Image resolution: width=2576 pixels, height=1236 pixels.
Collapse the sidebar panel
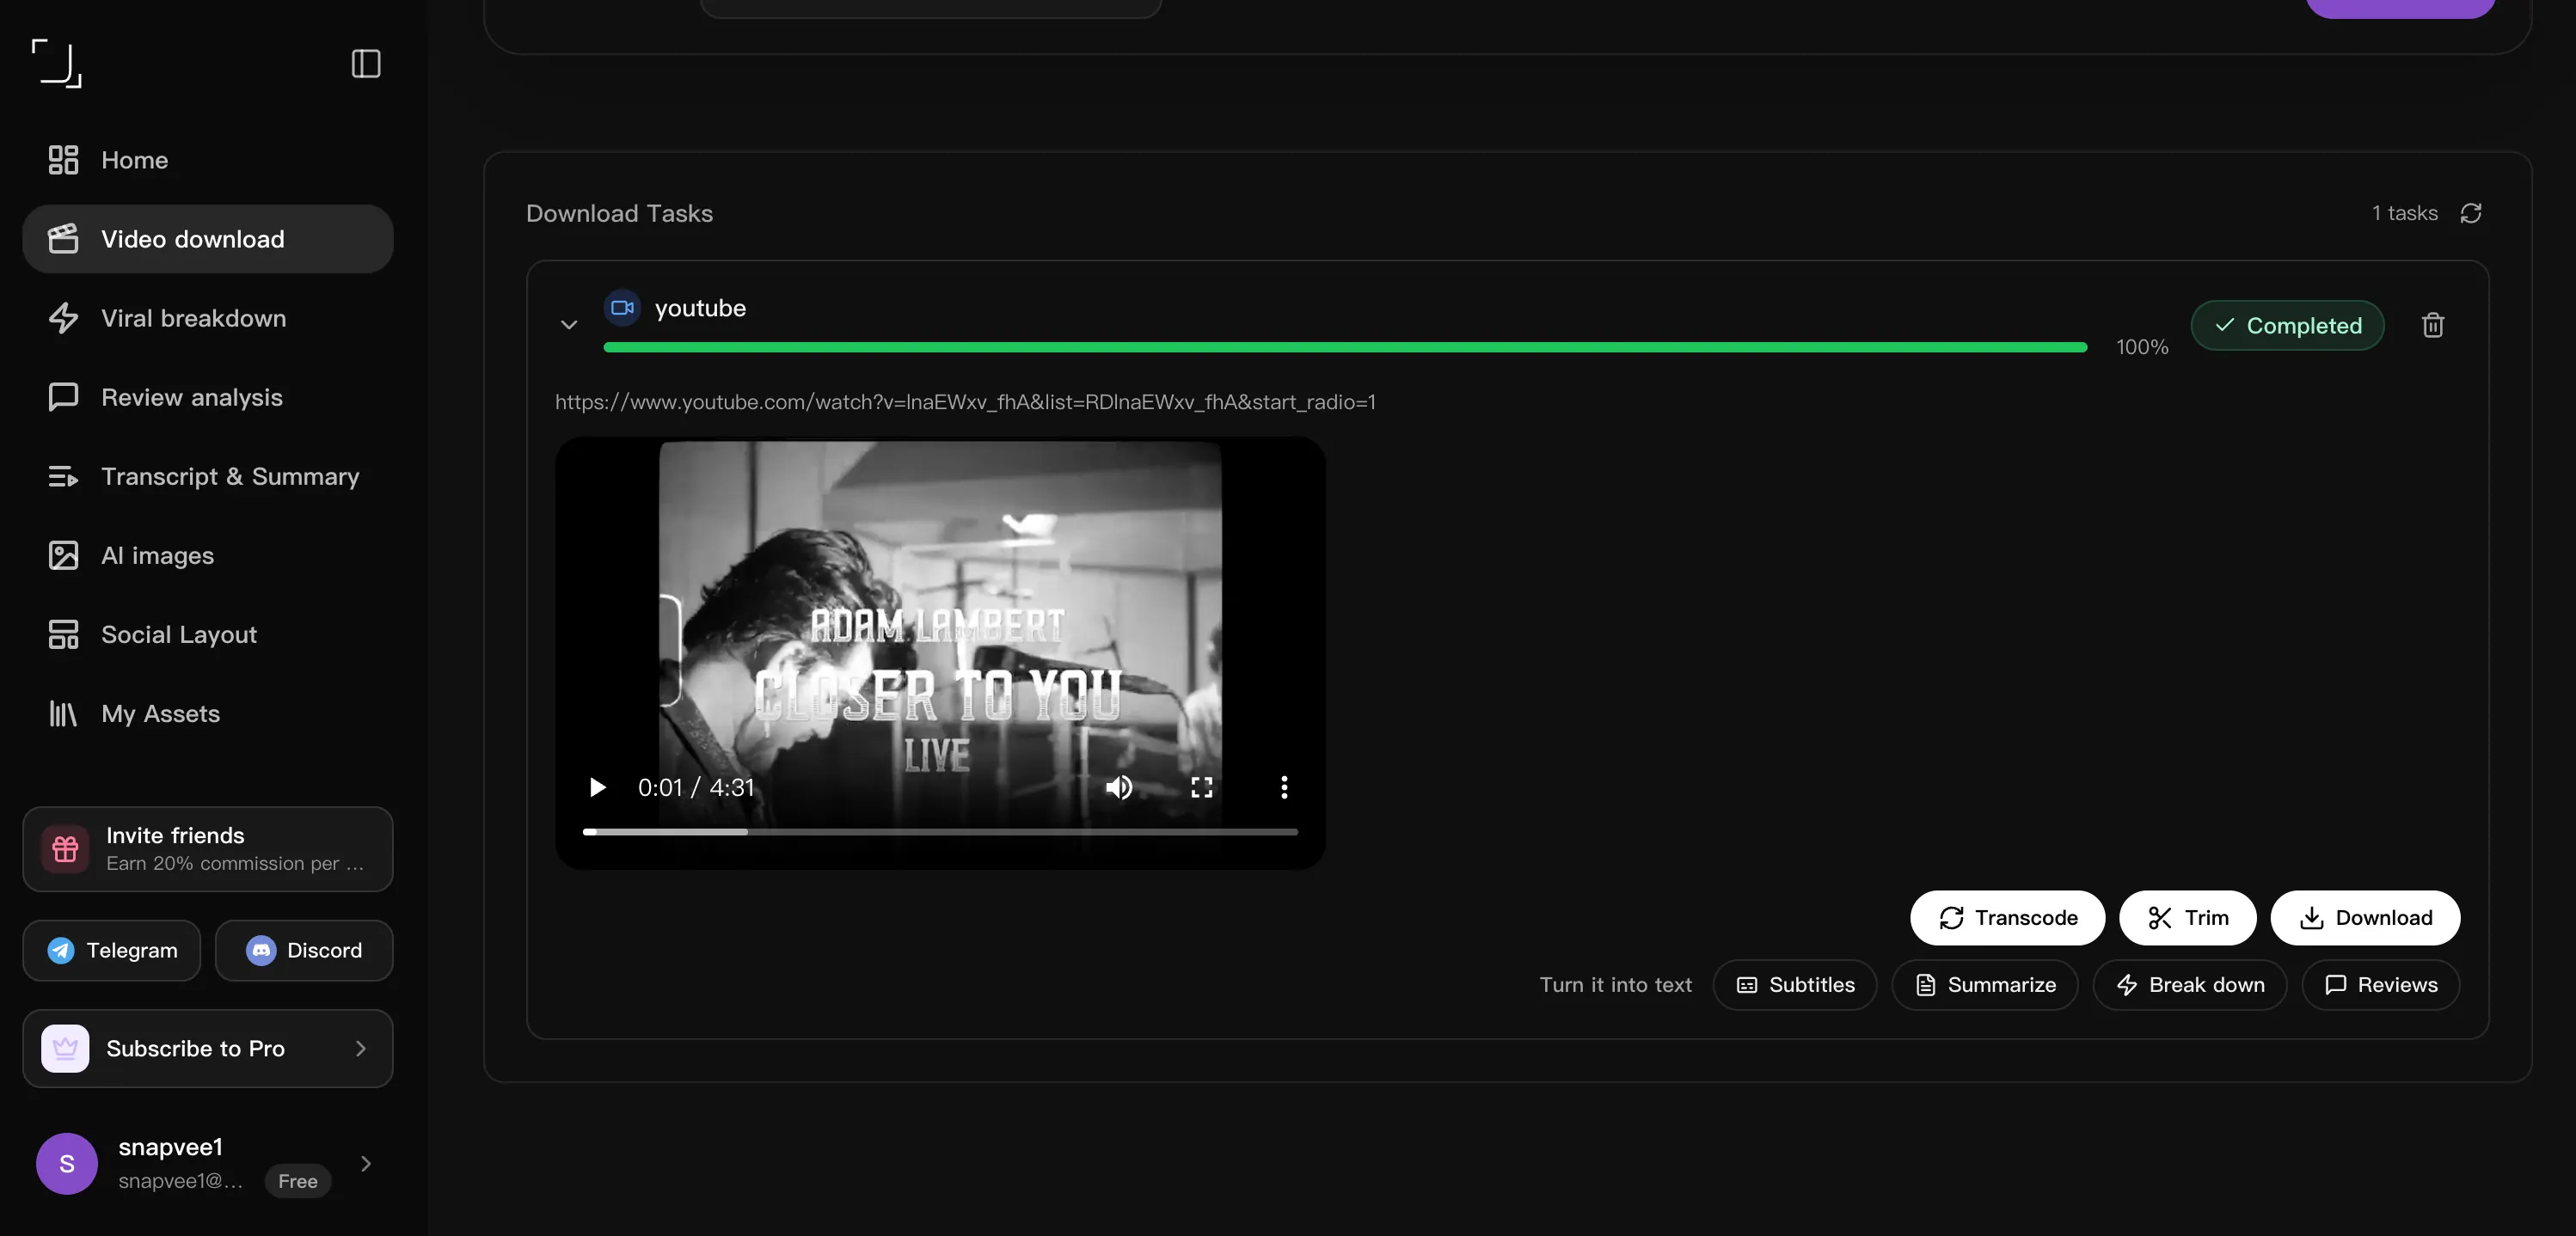366,64
